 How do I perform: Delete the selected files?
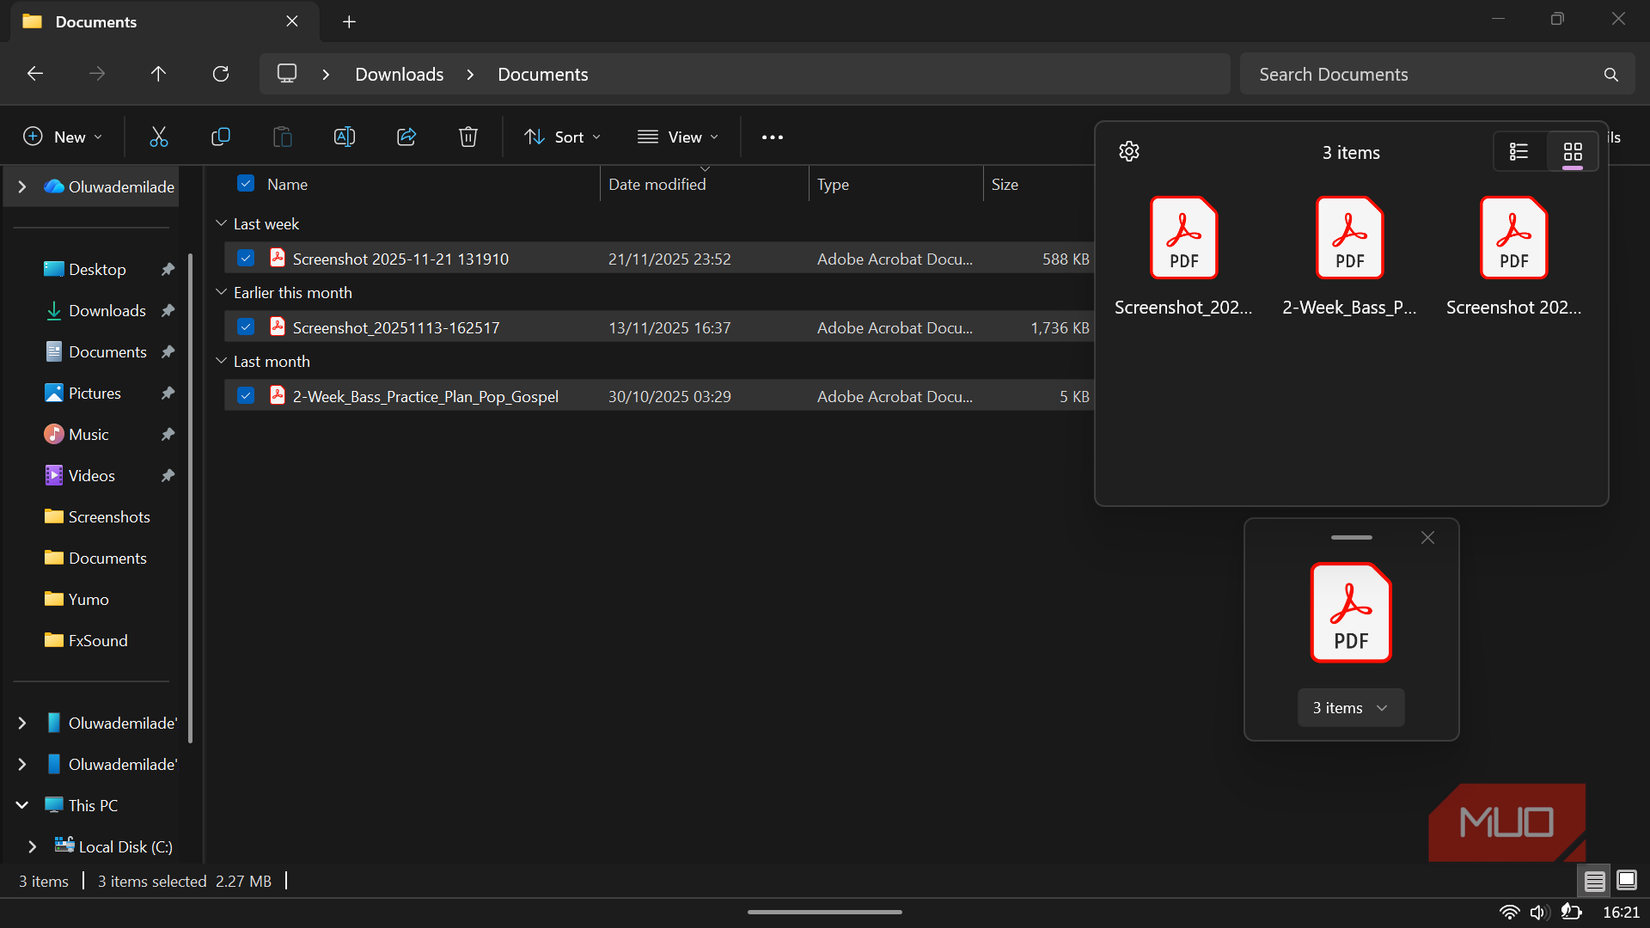(468, 136)
